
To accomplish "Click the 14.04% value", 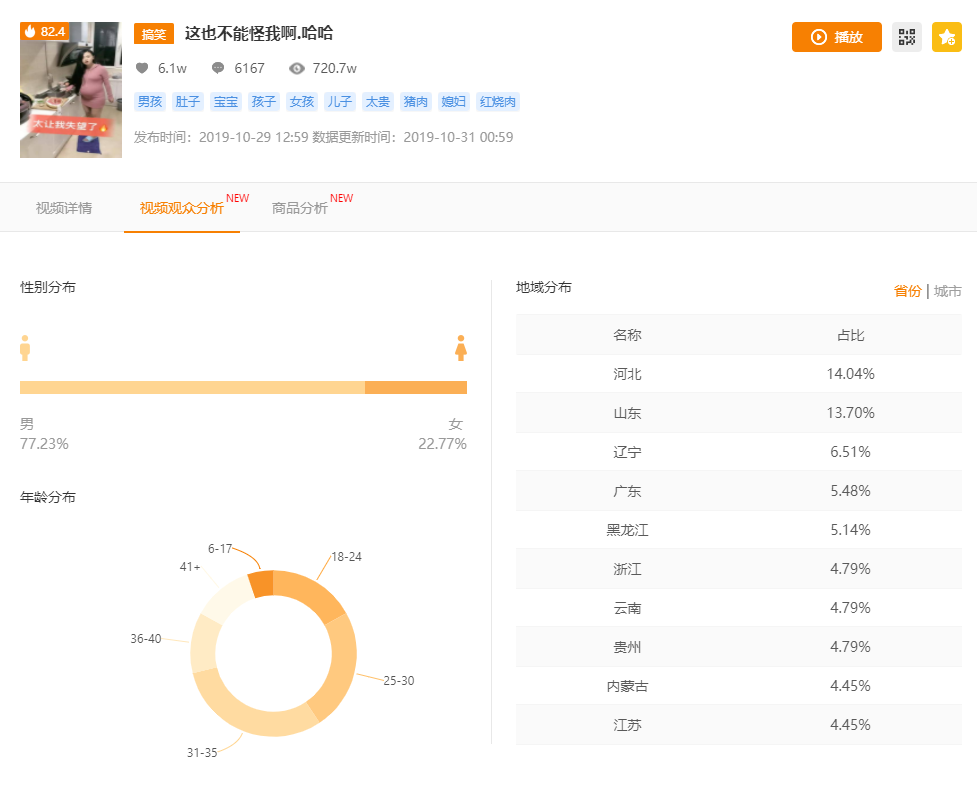I will tap(850, 374).
